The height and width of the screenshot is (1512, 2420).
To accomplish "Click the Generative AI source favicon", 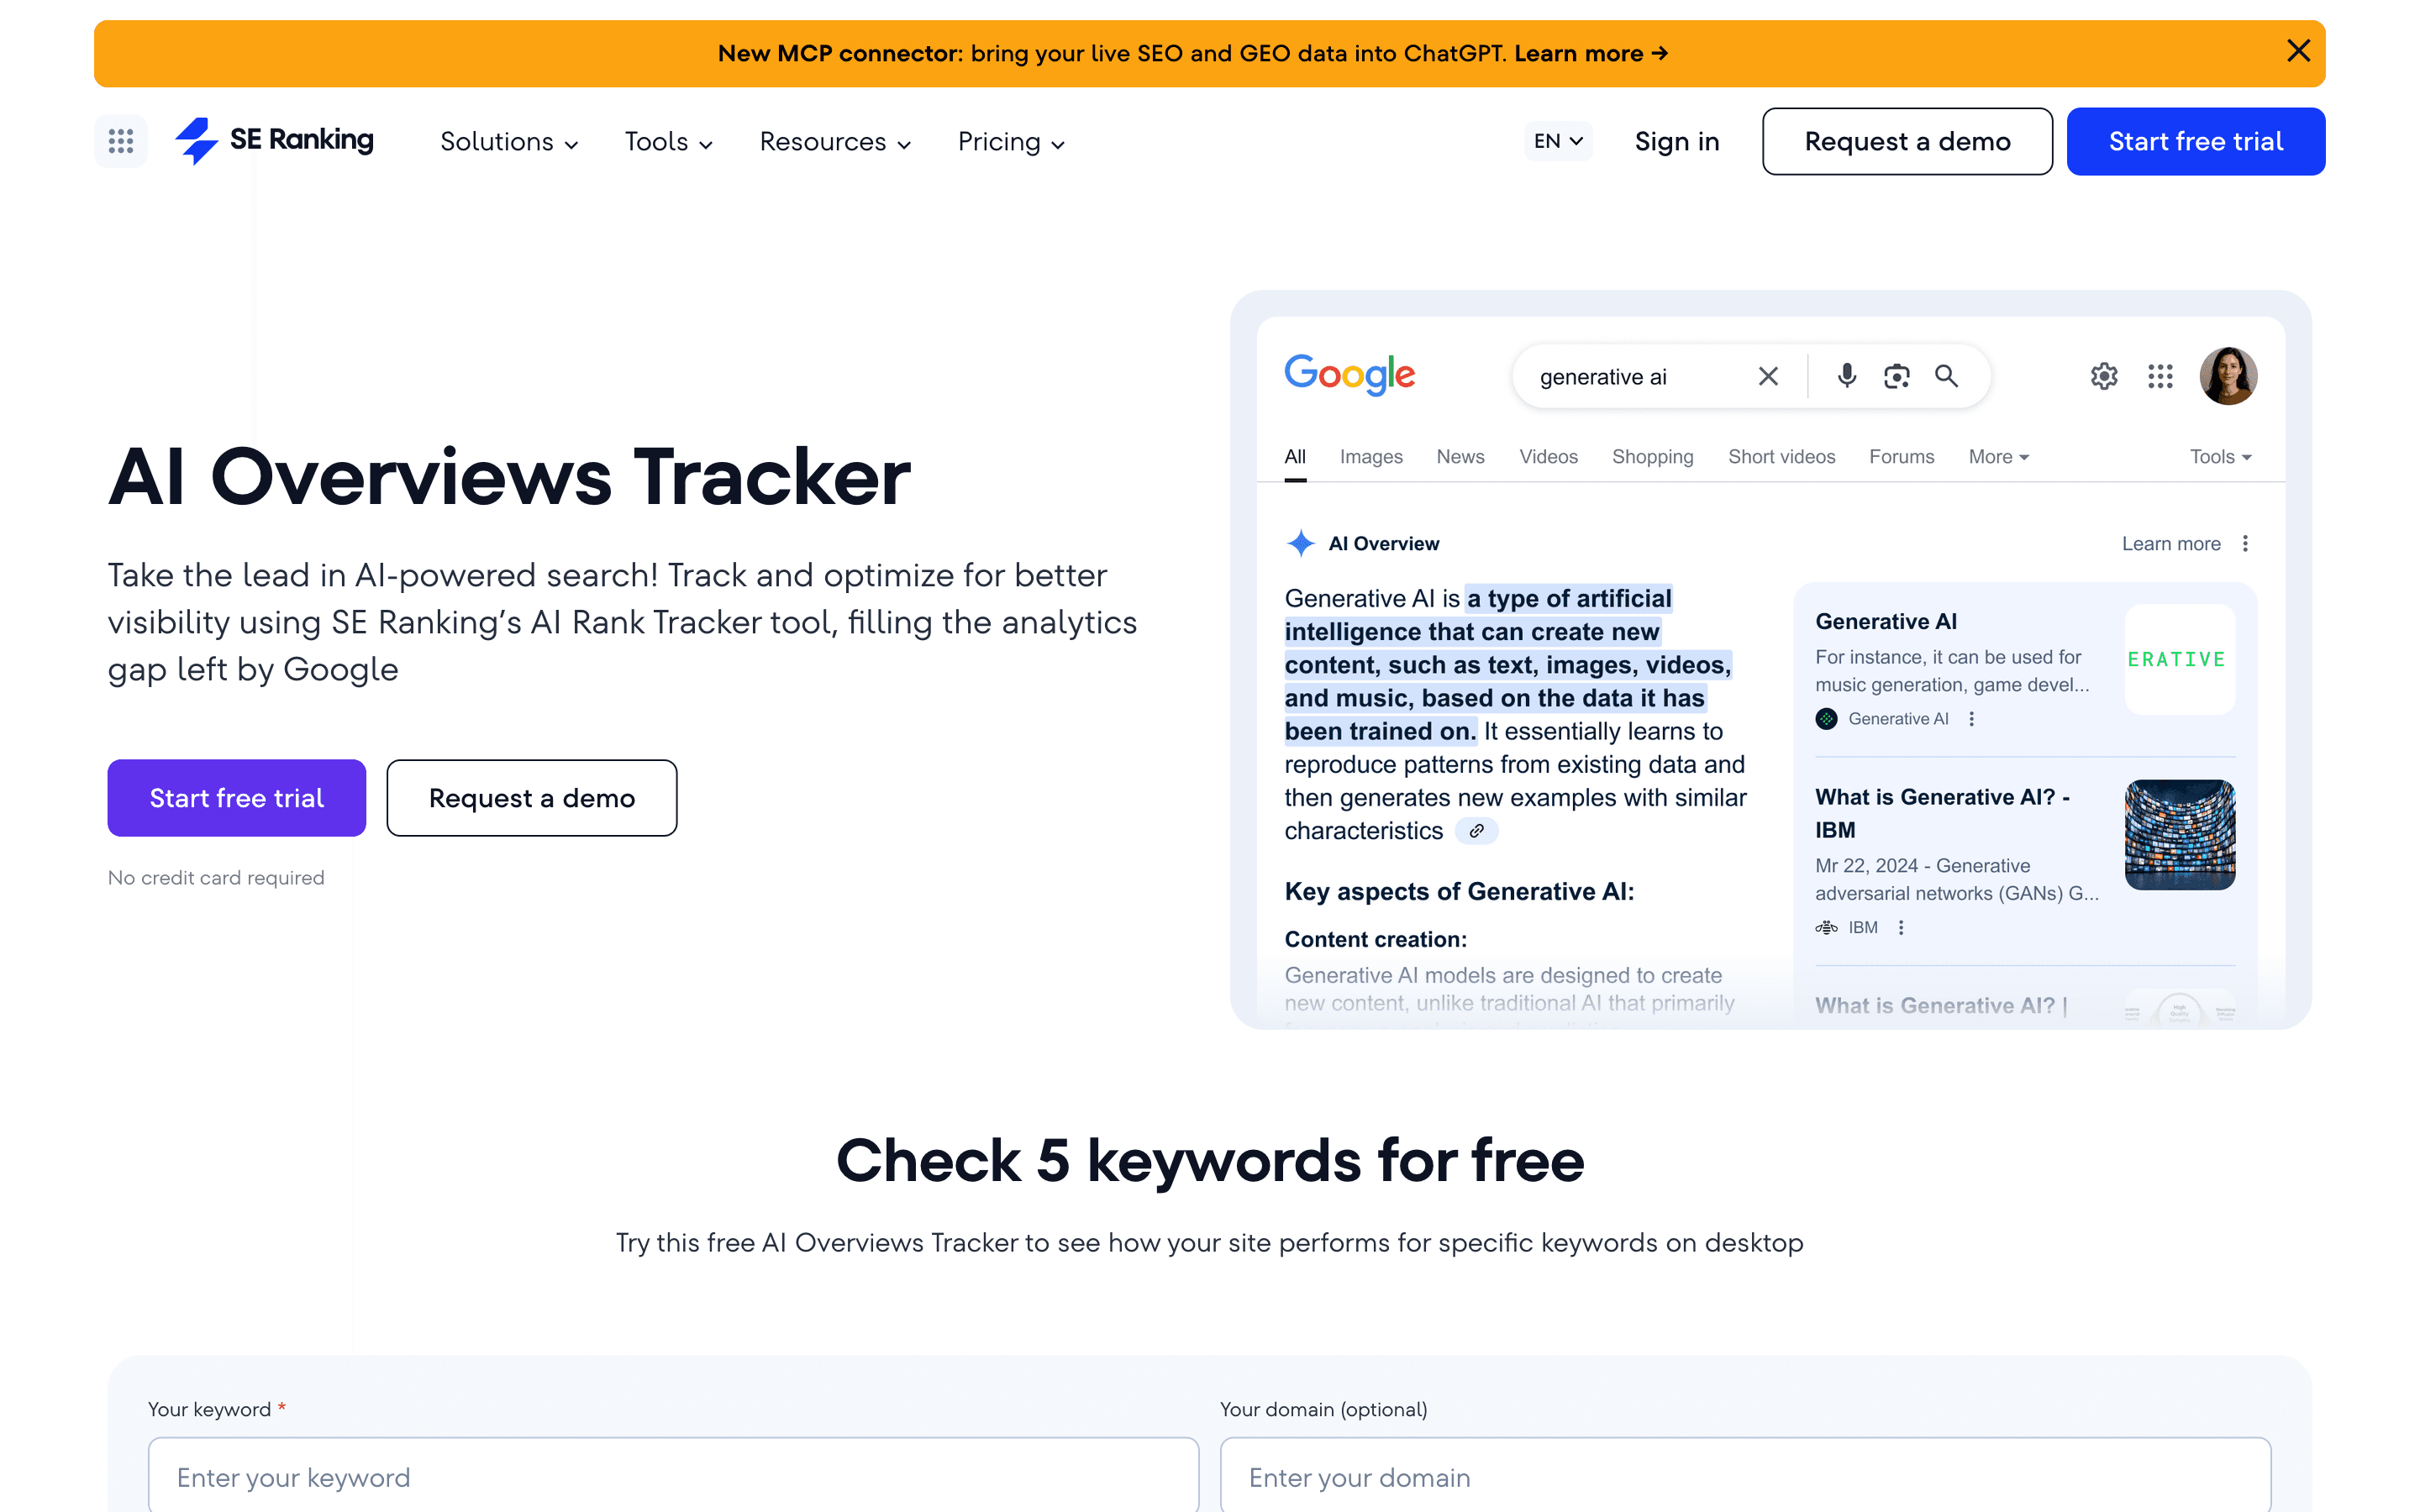I will point(1826,719).
